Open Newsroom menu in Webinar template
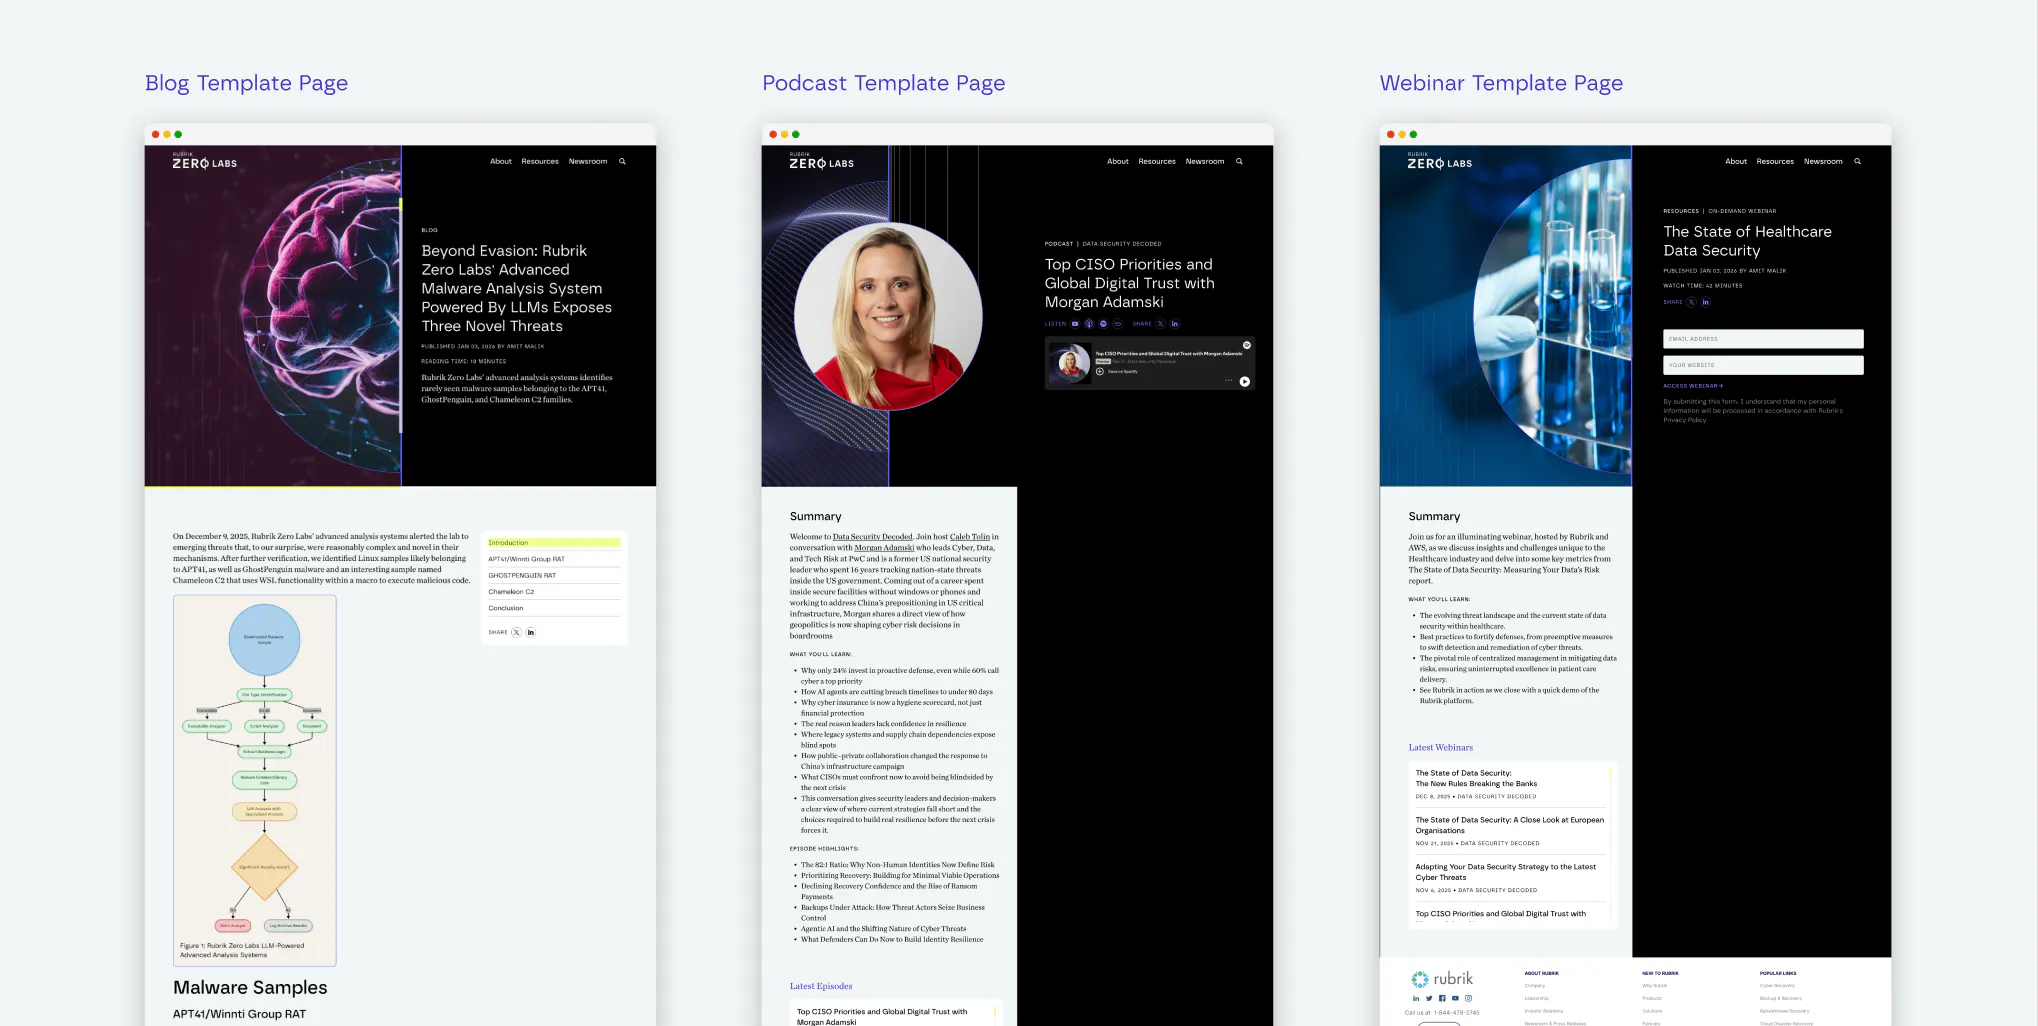Viewport: 2038px width, 1026px height. click(x=1823, y=161)
